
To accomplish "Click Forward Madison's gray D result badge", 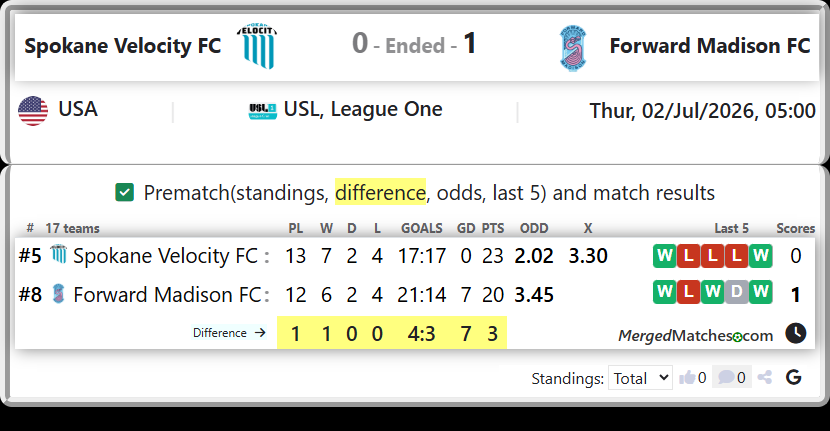I will [736, 292].
